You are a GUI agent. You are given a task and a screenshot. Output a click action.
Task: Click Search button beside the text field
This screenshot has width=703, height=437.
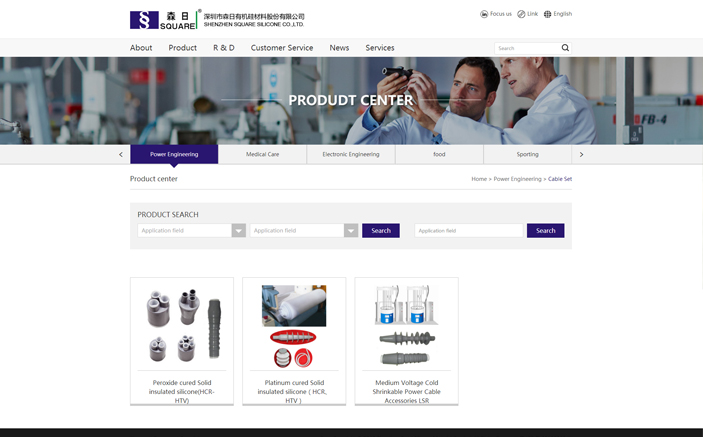click(x=545, y=230)
